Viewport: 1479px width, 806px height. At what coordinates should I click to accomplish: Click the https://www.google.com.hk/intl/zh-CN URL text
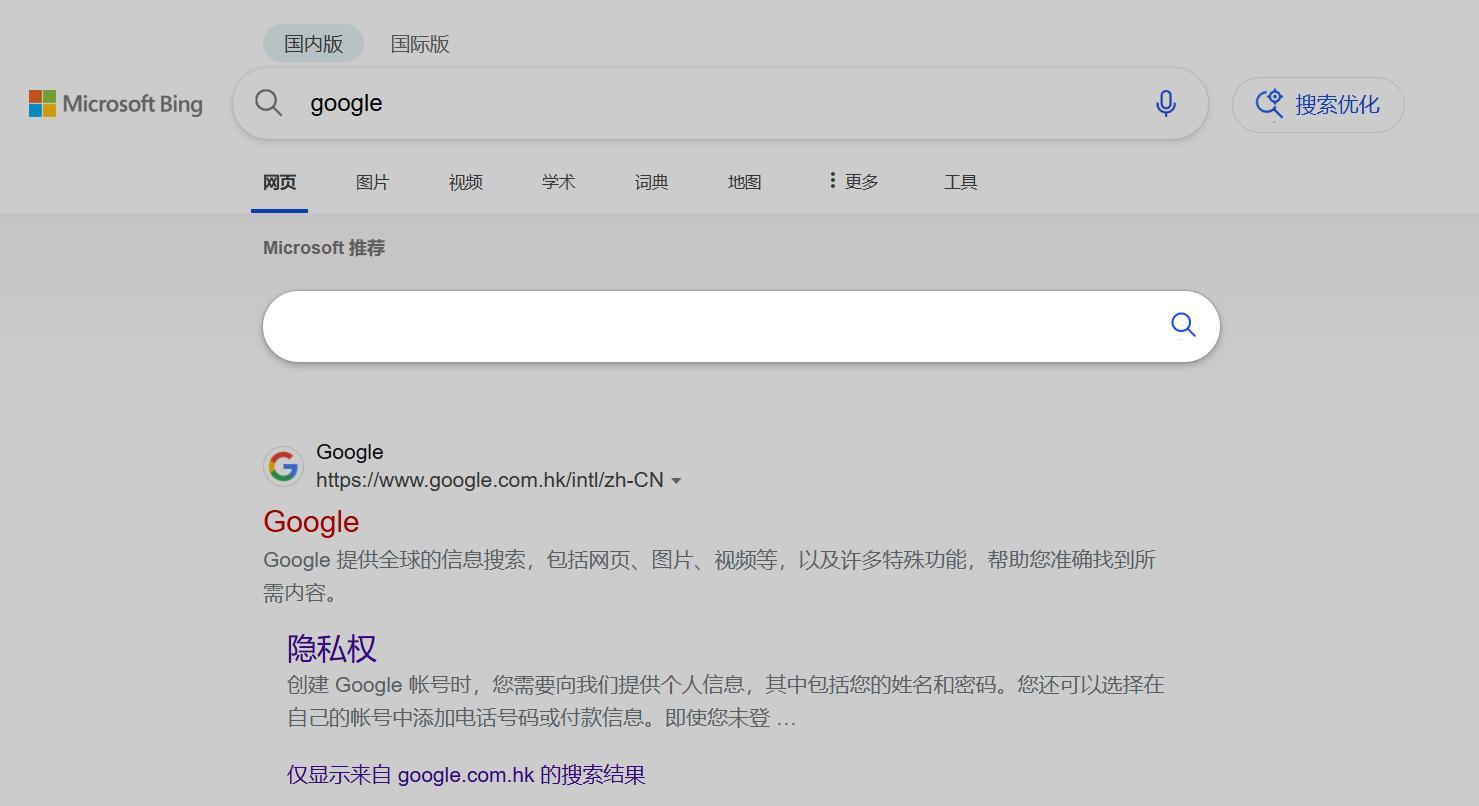click(x=490, y=480)
